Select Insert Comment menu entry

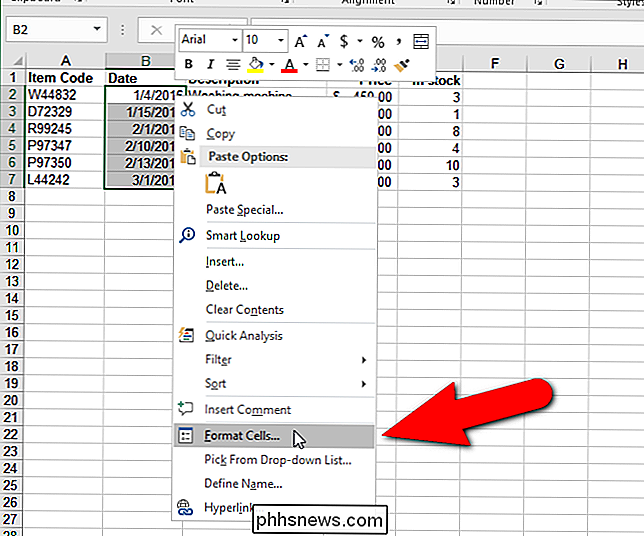248,410
